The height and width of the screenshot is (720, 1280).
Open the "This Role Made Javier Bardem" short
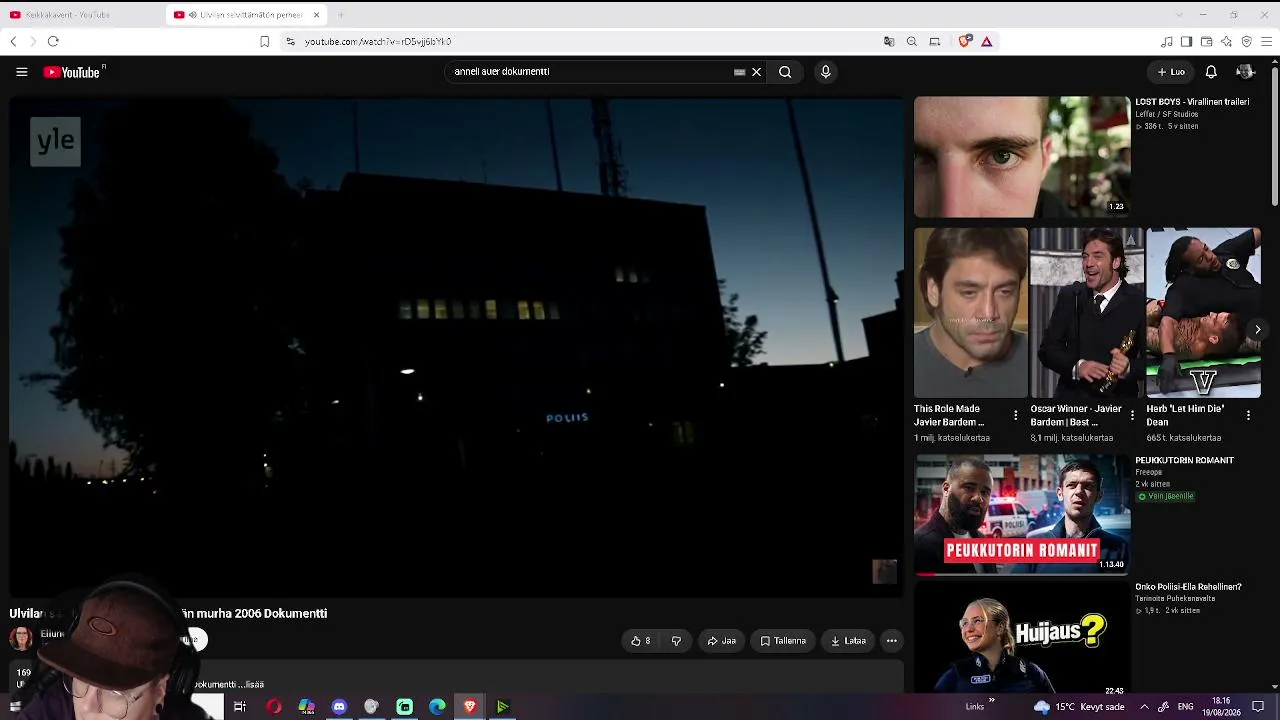pos(970,313)
